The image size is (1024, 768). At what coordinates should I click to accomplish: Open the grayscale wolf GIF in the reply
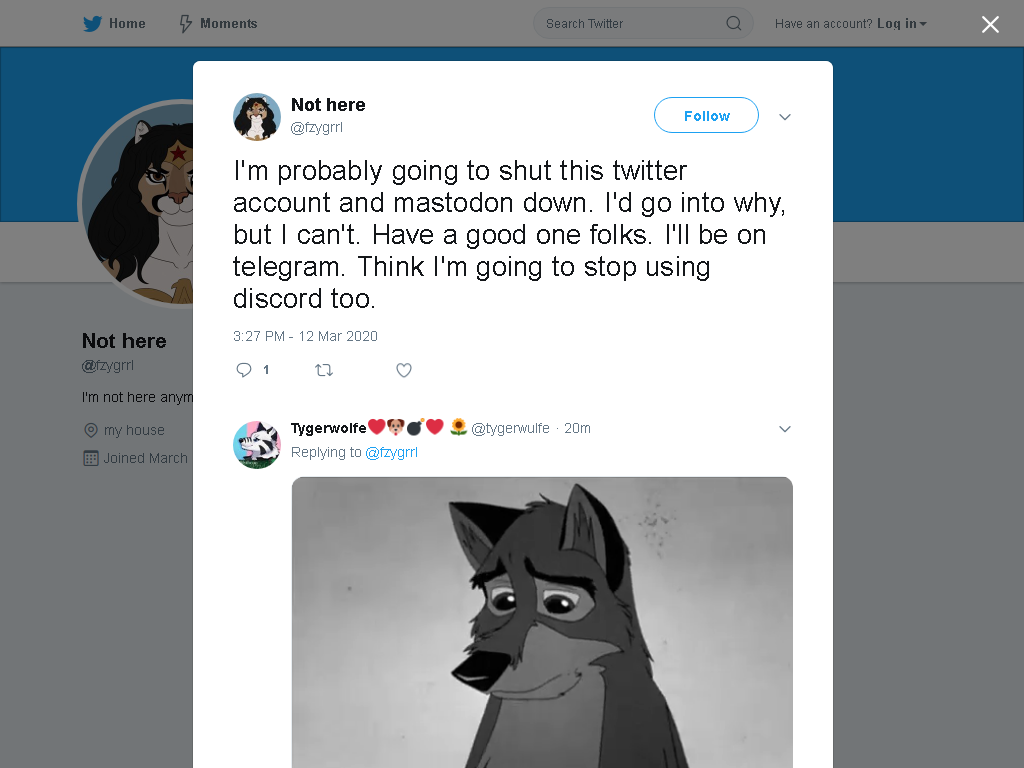pyautogui.click(x=542, y=622)
